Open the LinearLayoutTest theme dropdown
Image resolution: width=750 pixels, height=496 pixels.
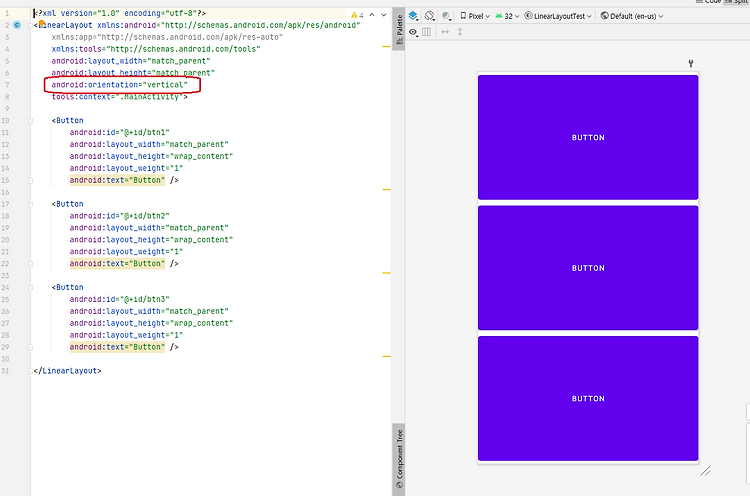[x=558, y=16]
